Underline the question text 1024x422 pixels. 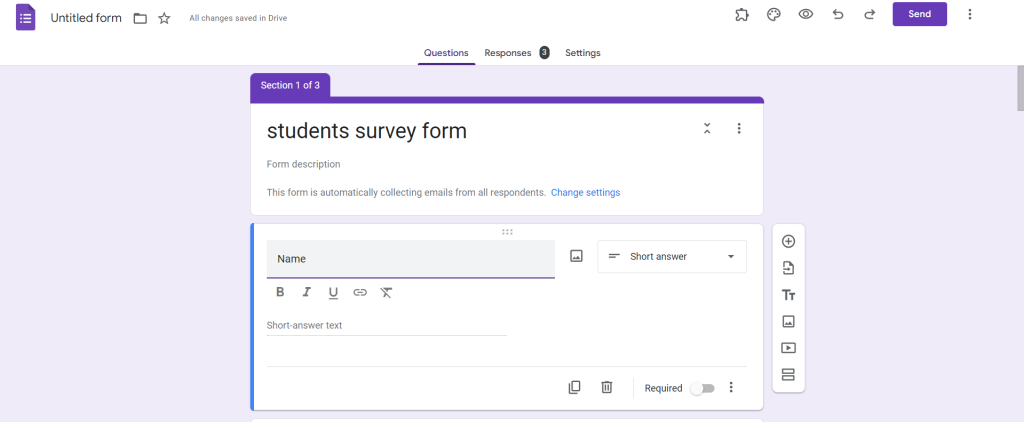point(333,293)
